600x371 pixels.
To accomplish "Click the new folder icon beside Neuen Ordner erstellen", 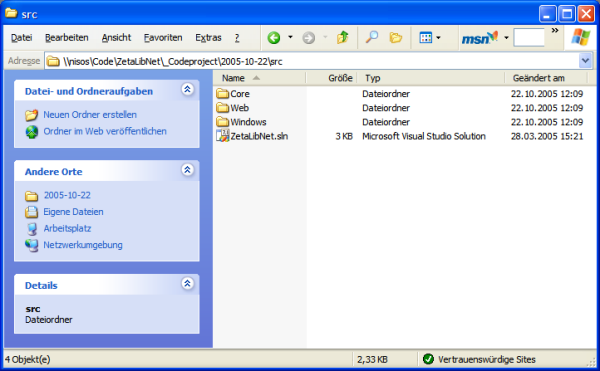I will pyautogui.click(x=32, y=115).
